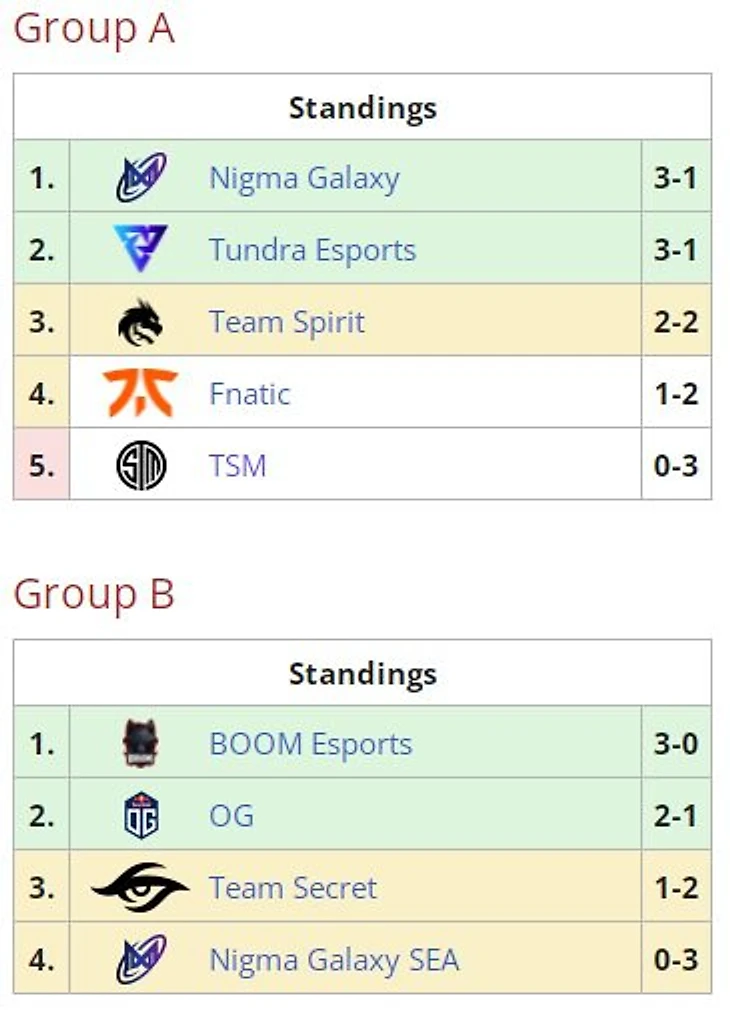Click the Nigma Galaxy logo in Group A
Screen dimensions: 730x1016
[141, 178]
